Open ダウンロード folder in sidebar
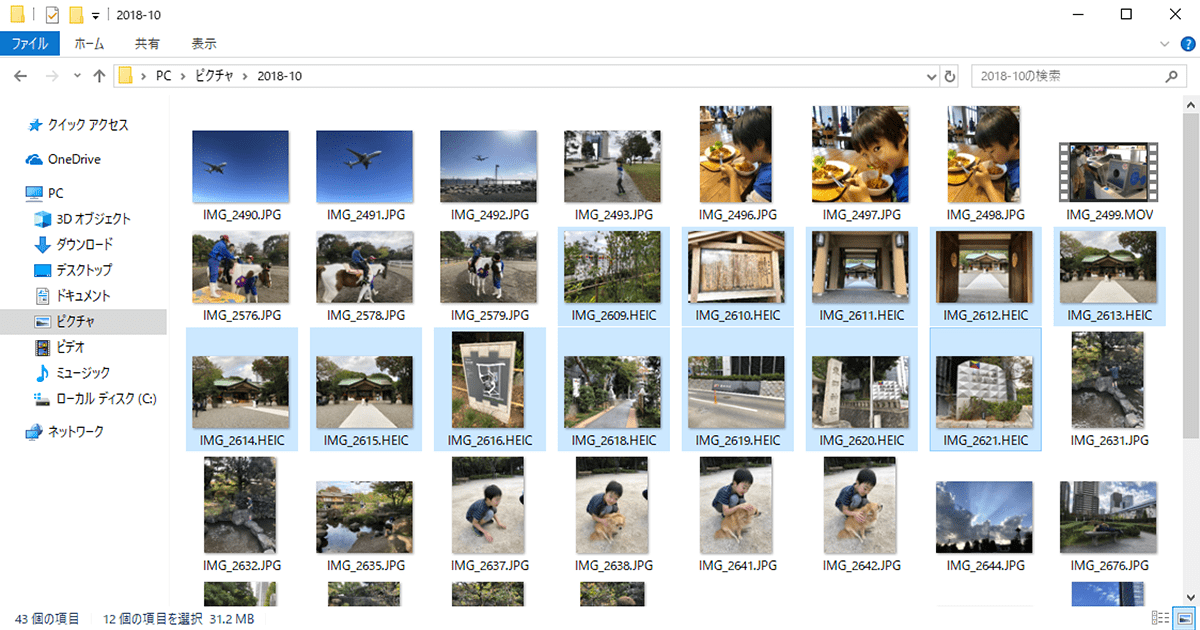The image size is (1200, 630). pyautogui.click(x=74, y=245)
